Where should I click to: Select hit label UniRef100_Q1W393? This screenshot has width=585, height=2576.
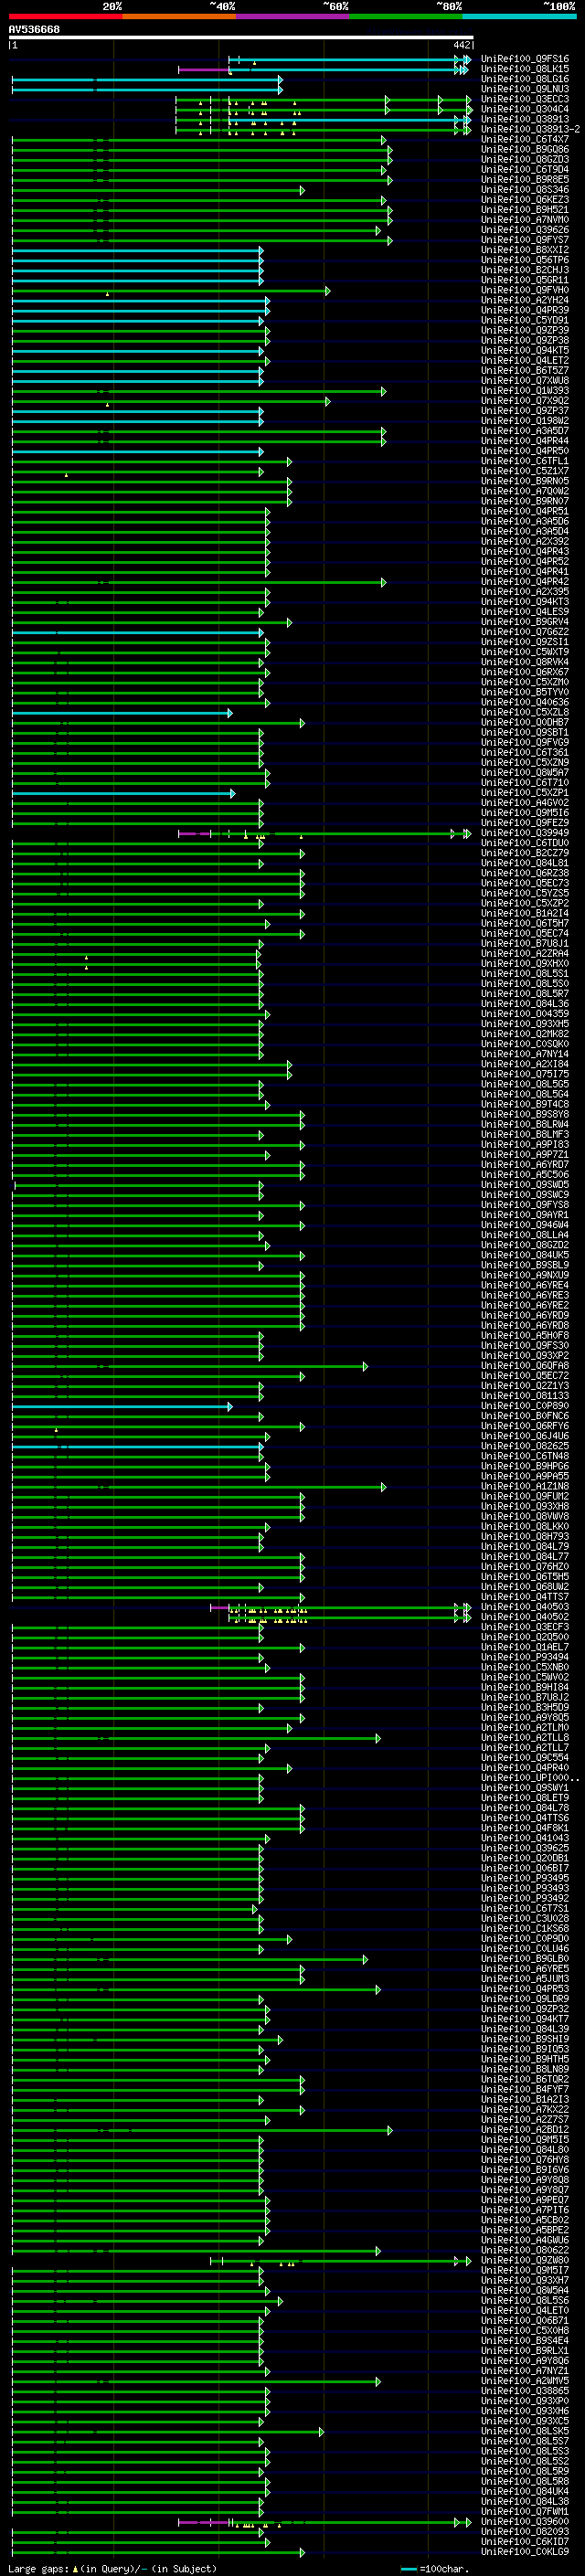[x=525, y=391]
